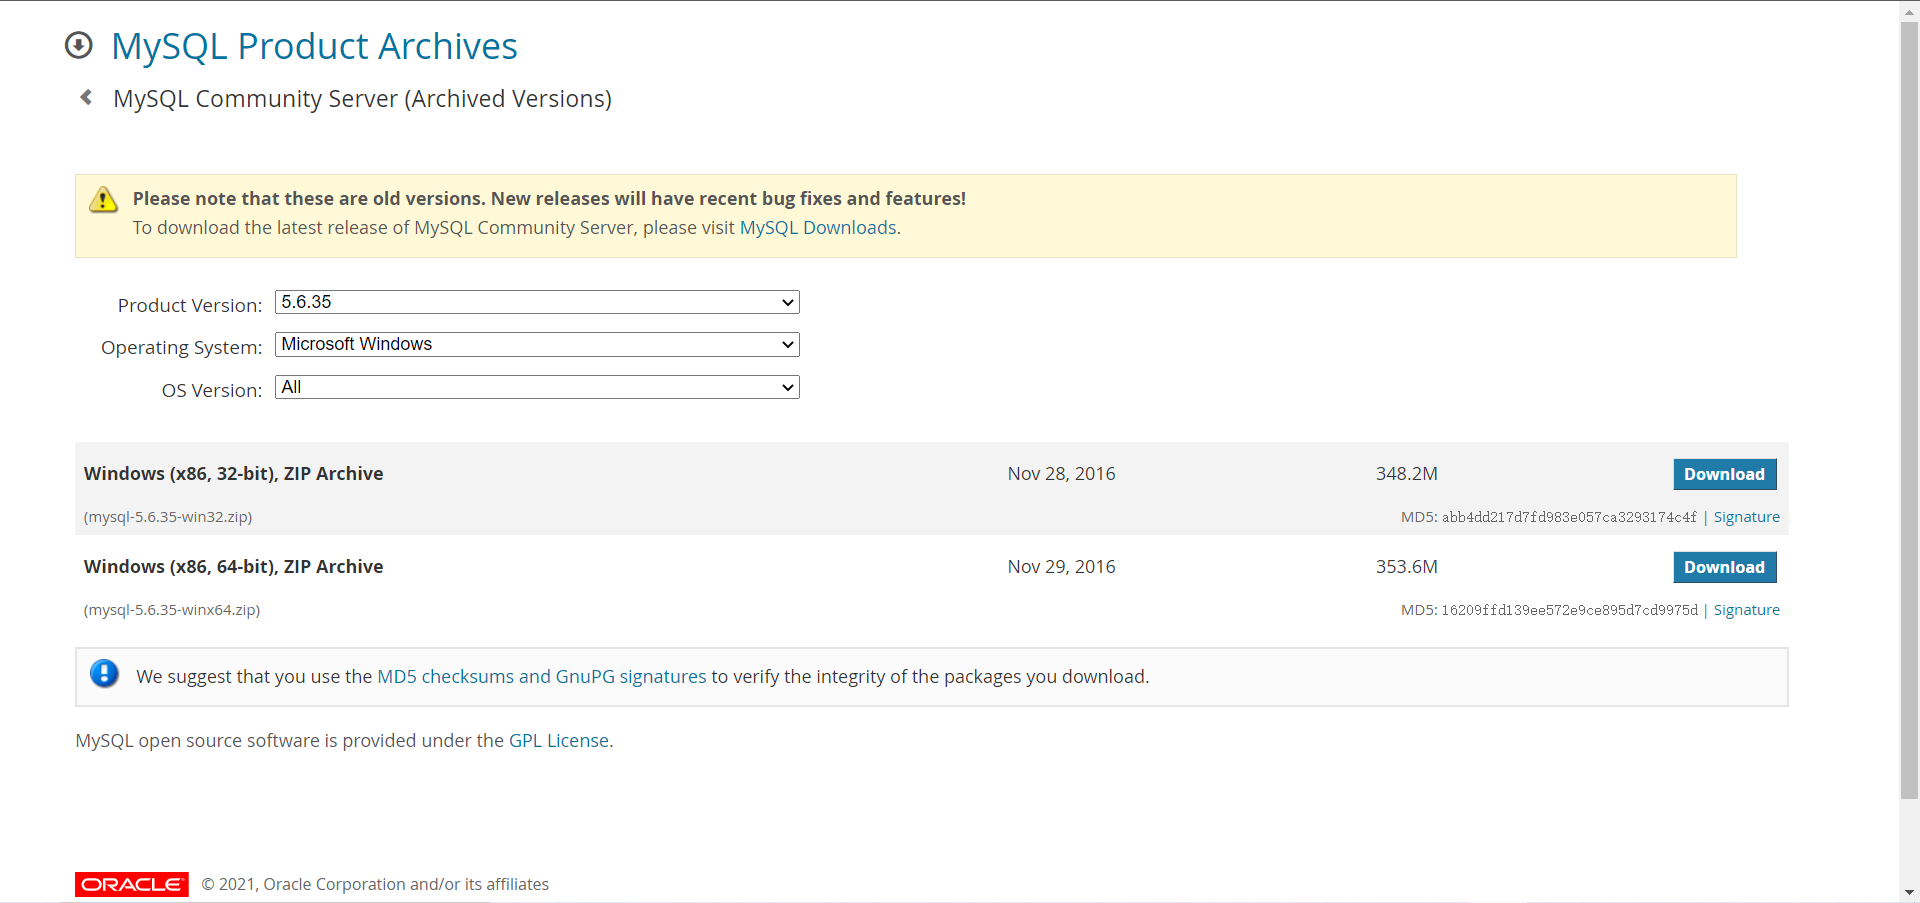The image size is (1920, 903).
Task: Click the OS Version label
Action: [x=212, y=390]
